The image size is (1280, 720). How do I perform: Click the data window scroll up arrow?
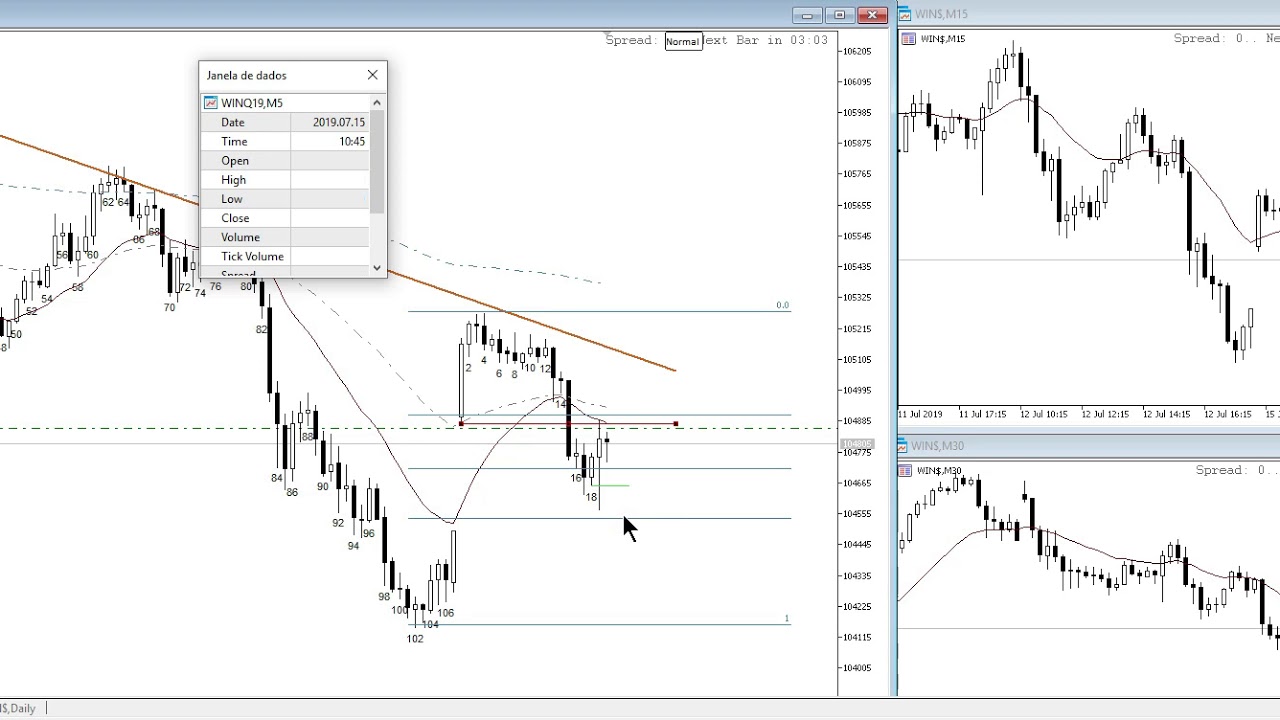point(377,102)
